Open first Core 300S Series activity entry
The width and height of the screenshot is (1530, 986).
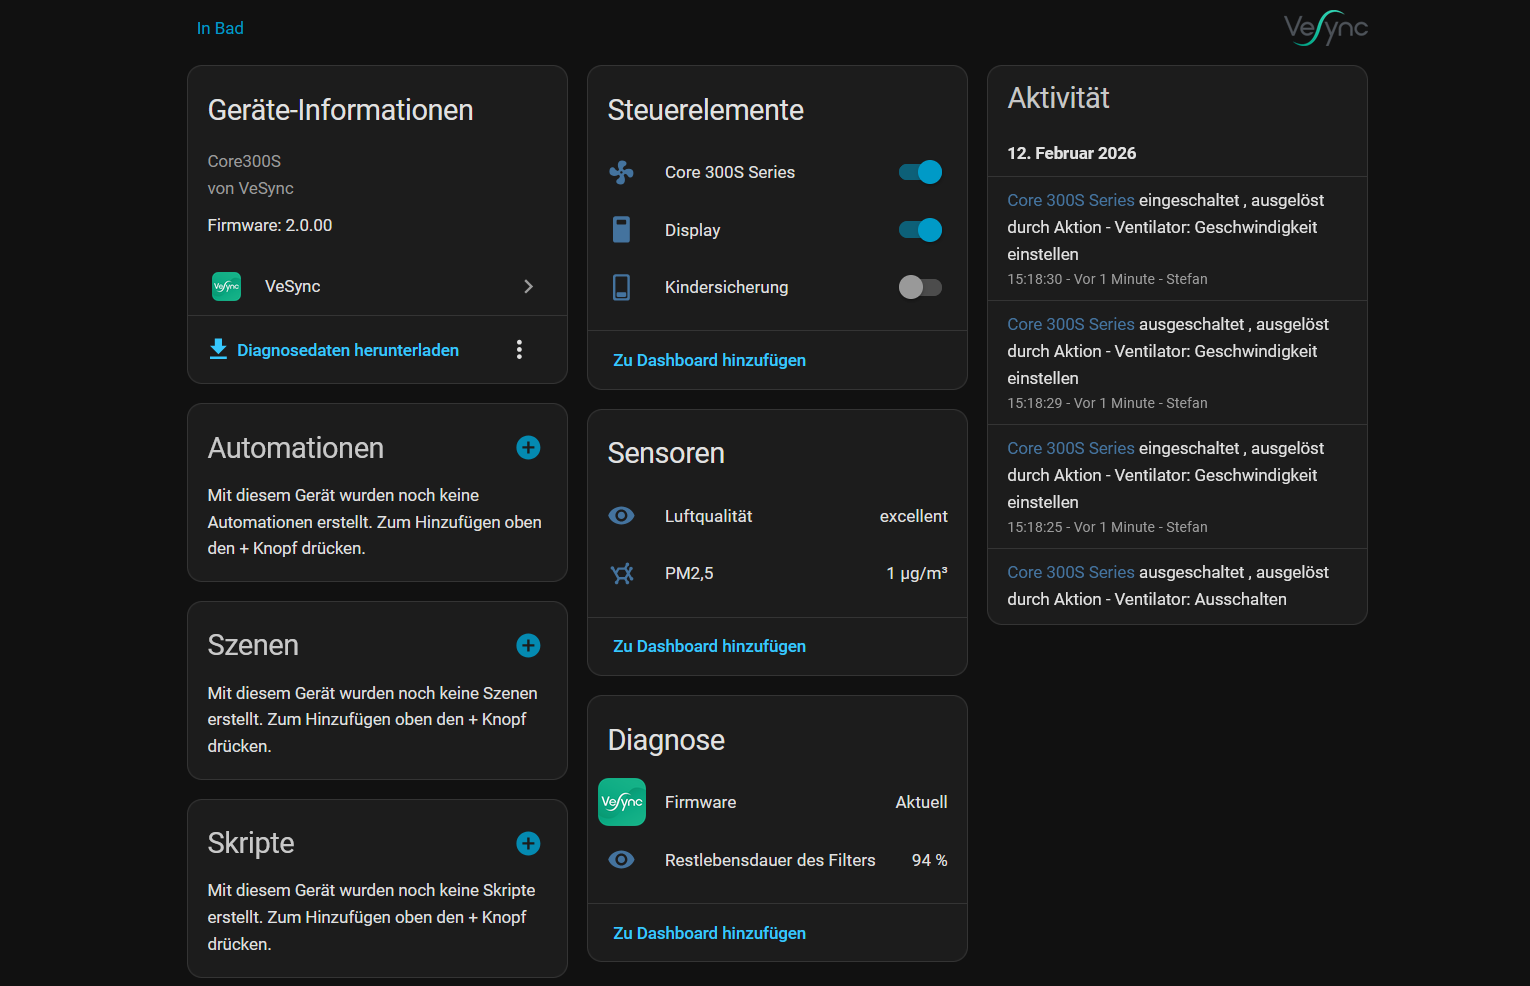(1070, 200)
